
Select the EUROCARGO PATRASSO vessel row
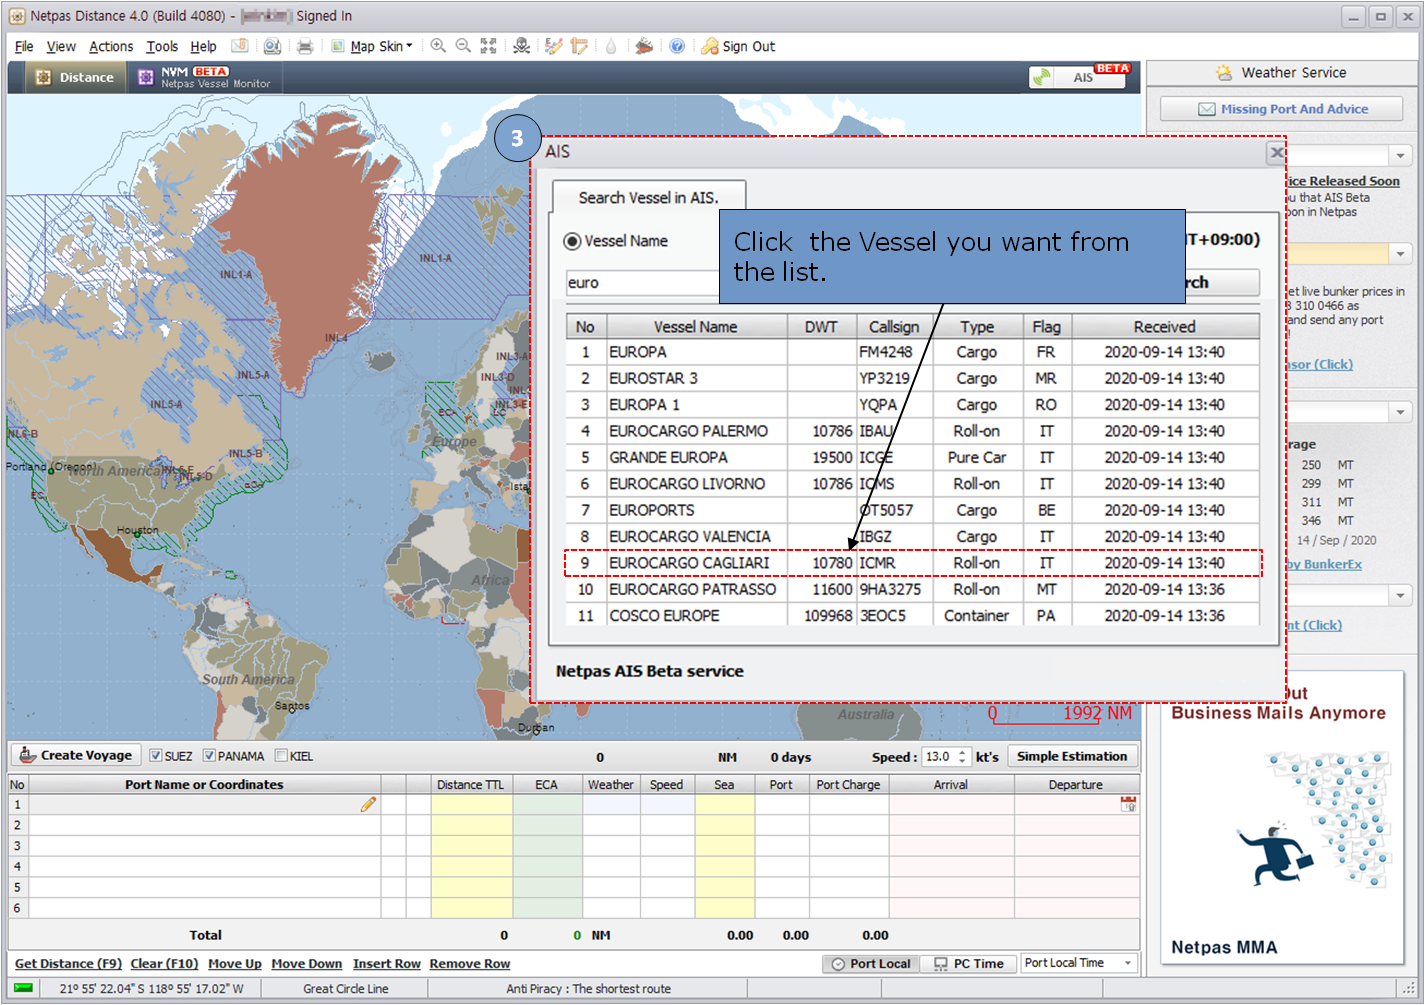pyautogui.click(x=913, y=590)
